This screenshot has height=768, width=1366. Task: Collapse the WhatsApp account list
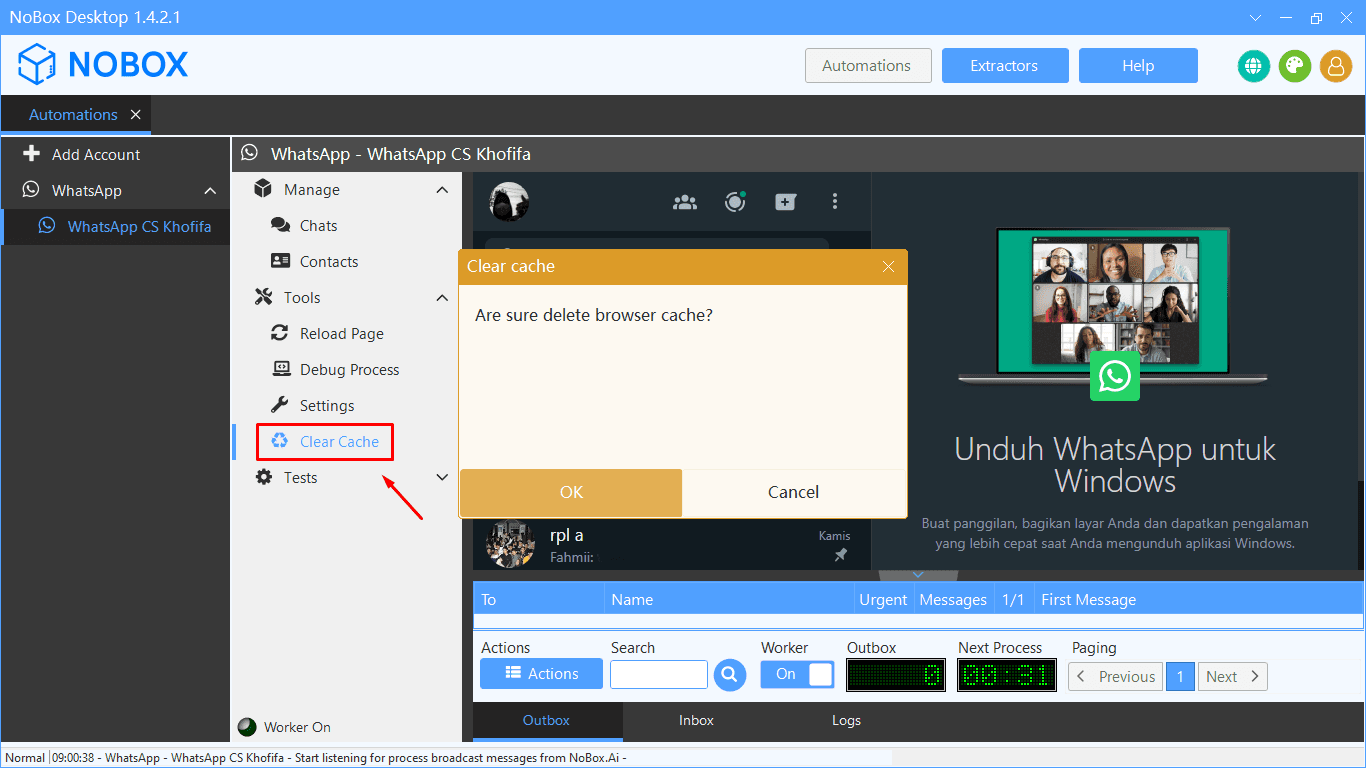(x=209, y=190)
